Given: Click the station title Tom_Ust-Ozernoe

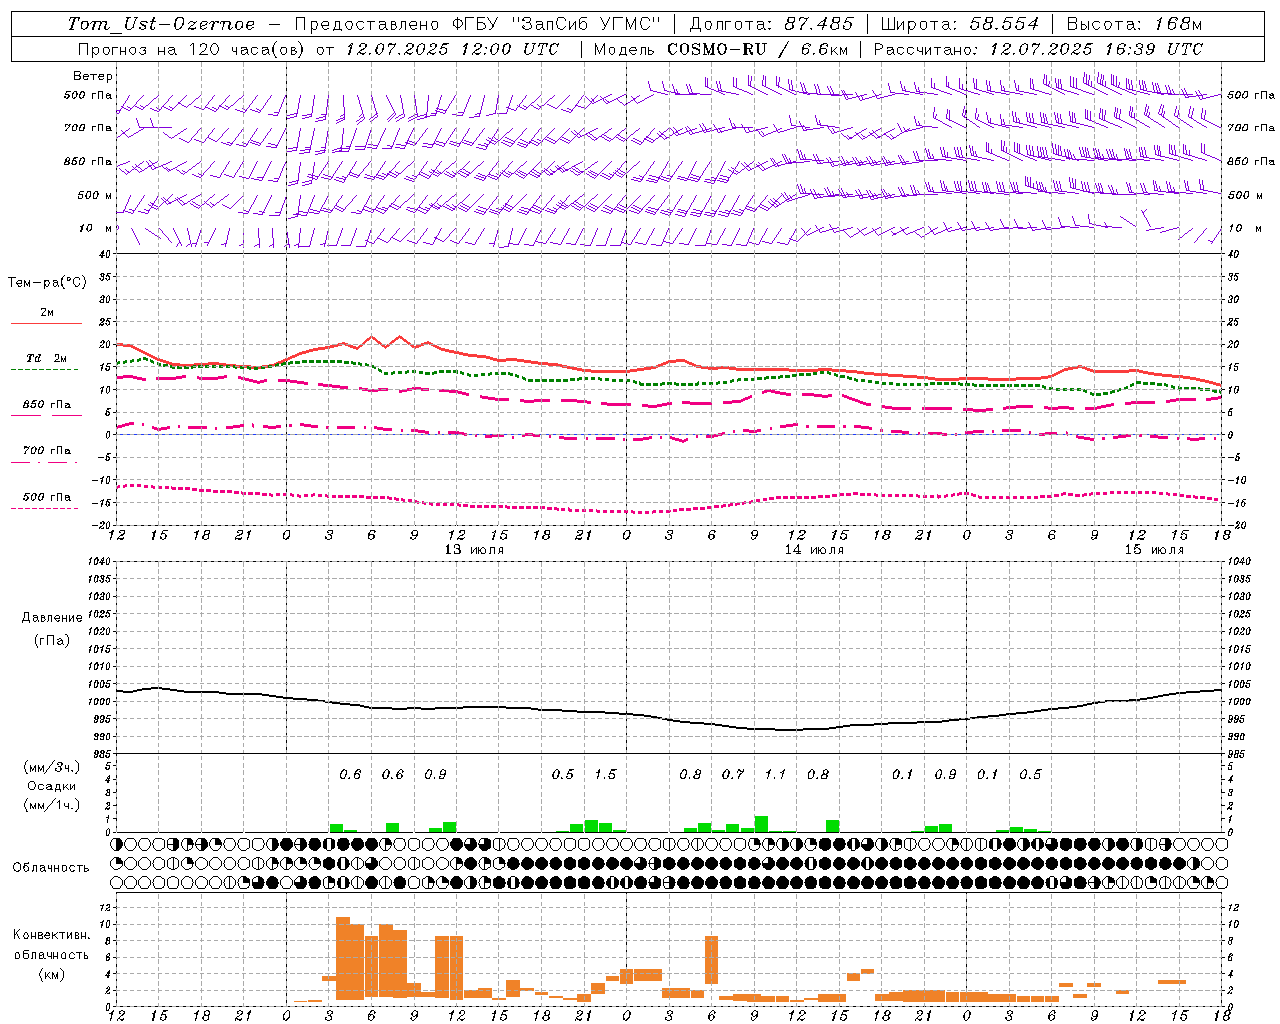Looking at the screenshot, I should click(161, 24).
